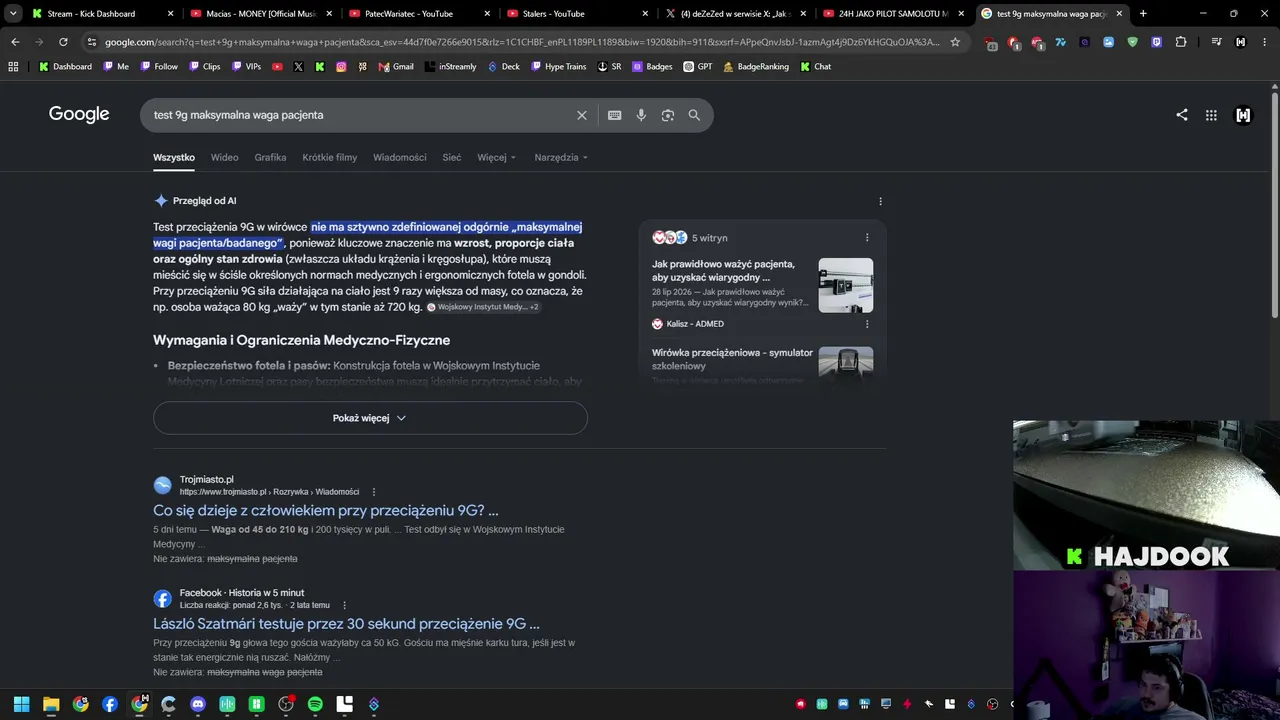Image resolution: width=1280 pixels, height=720 pixels.
Task: Focus the Google search input field
Action: (360, 115)
